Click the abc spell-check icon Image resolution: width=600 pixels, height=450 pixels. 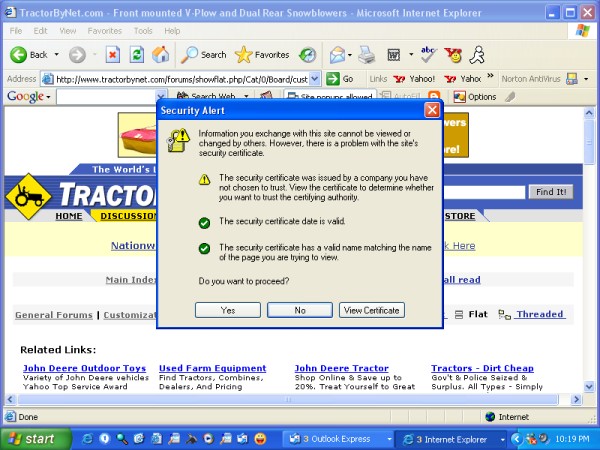[427, 55]
